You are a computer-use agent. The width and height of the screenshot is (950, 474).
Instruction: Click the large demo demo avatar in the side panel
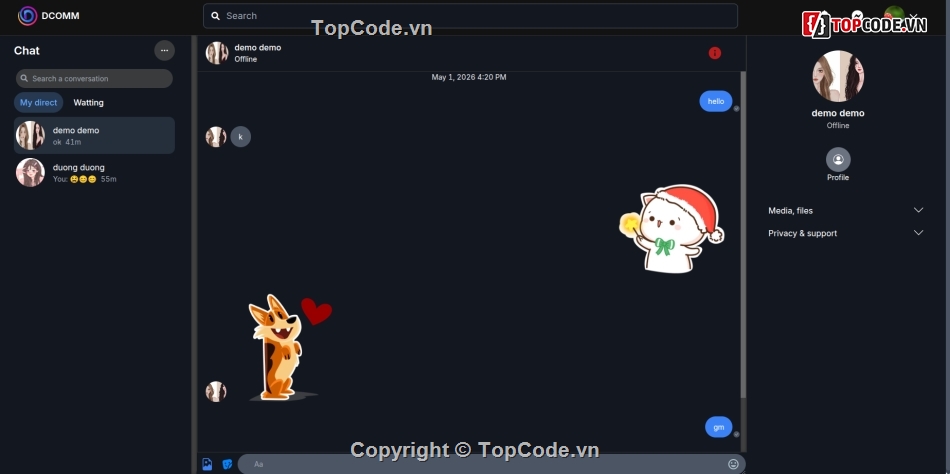coord(838,76)
